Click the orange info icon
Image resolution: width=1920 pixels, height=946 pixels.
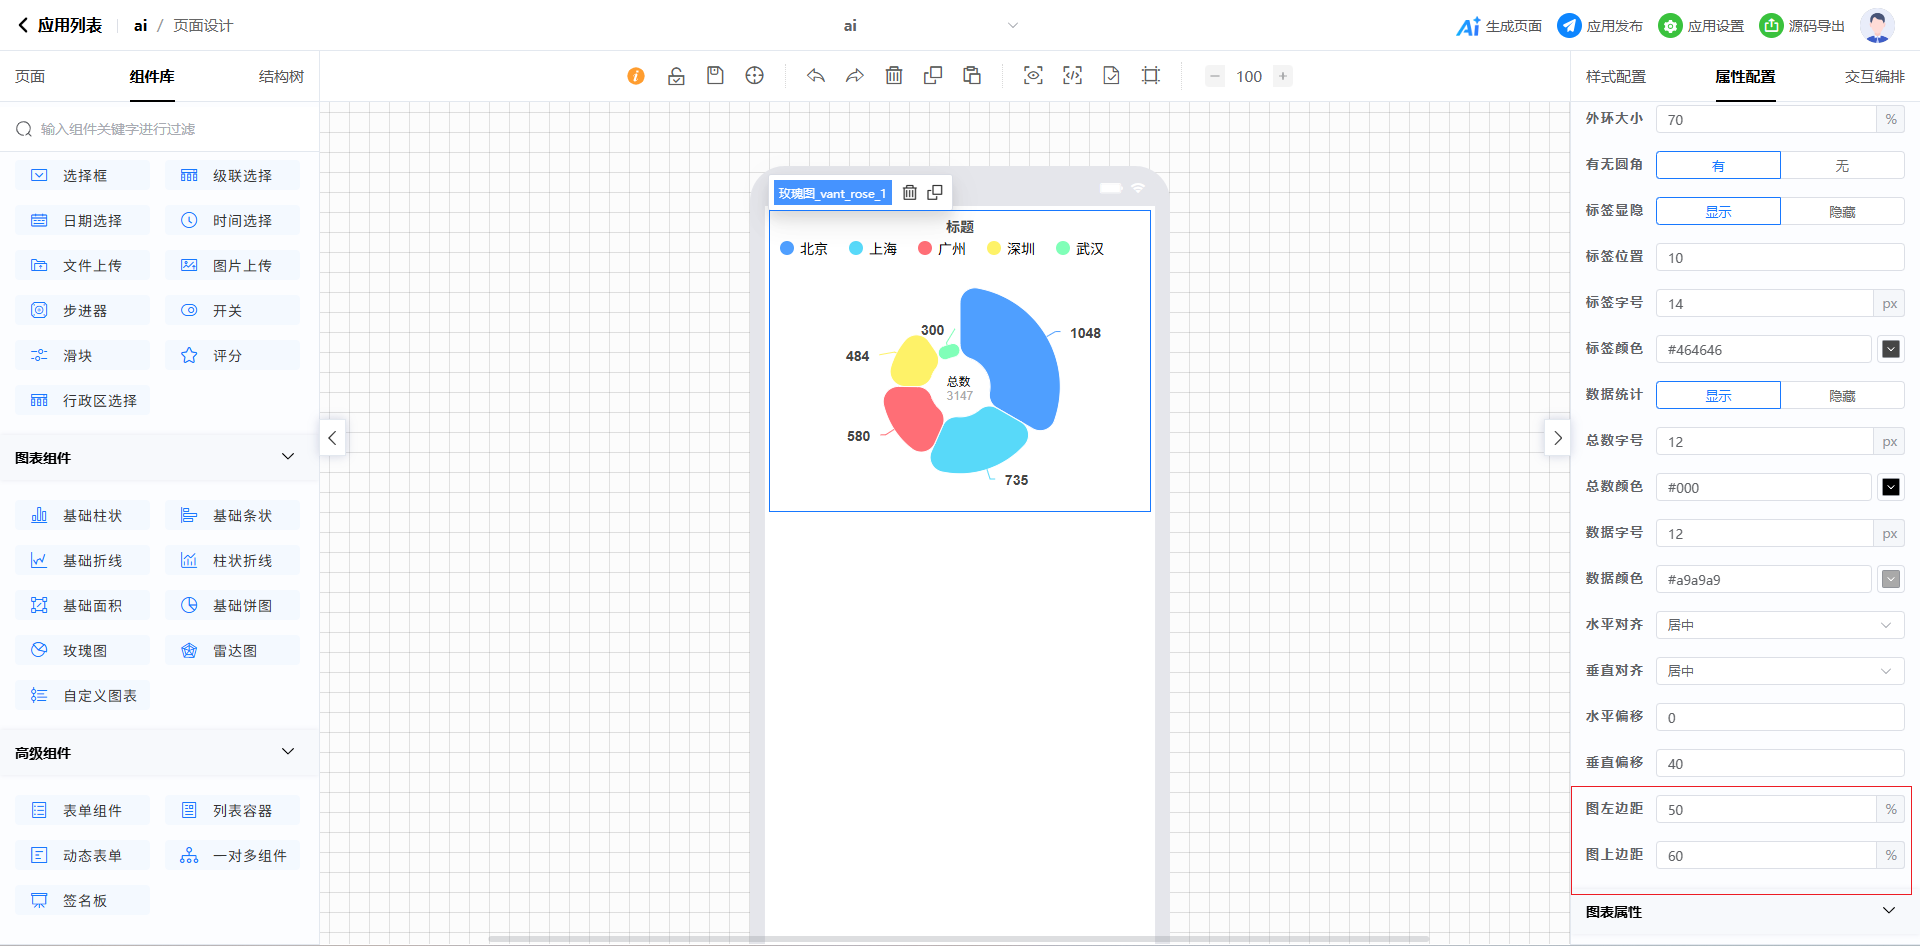point(636,76)
